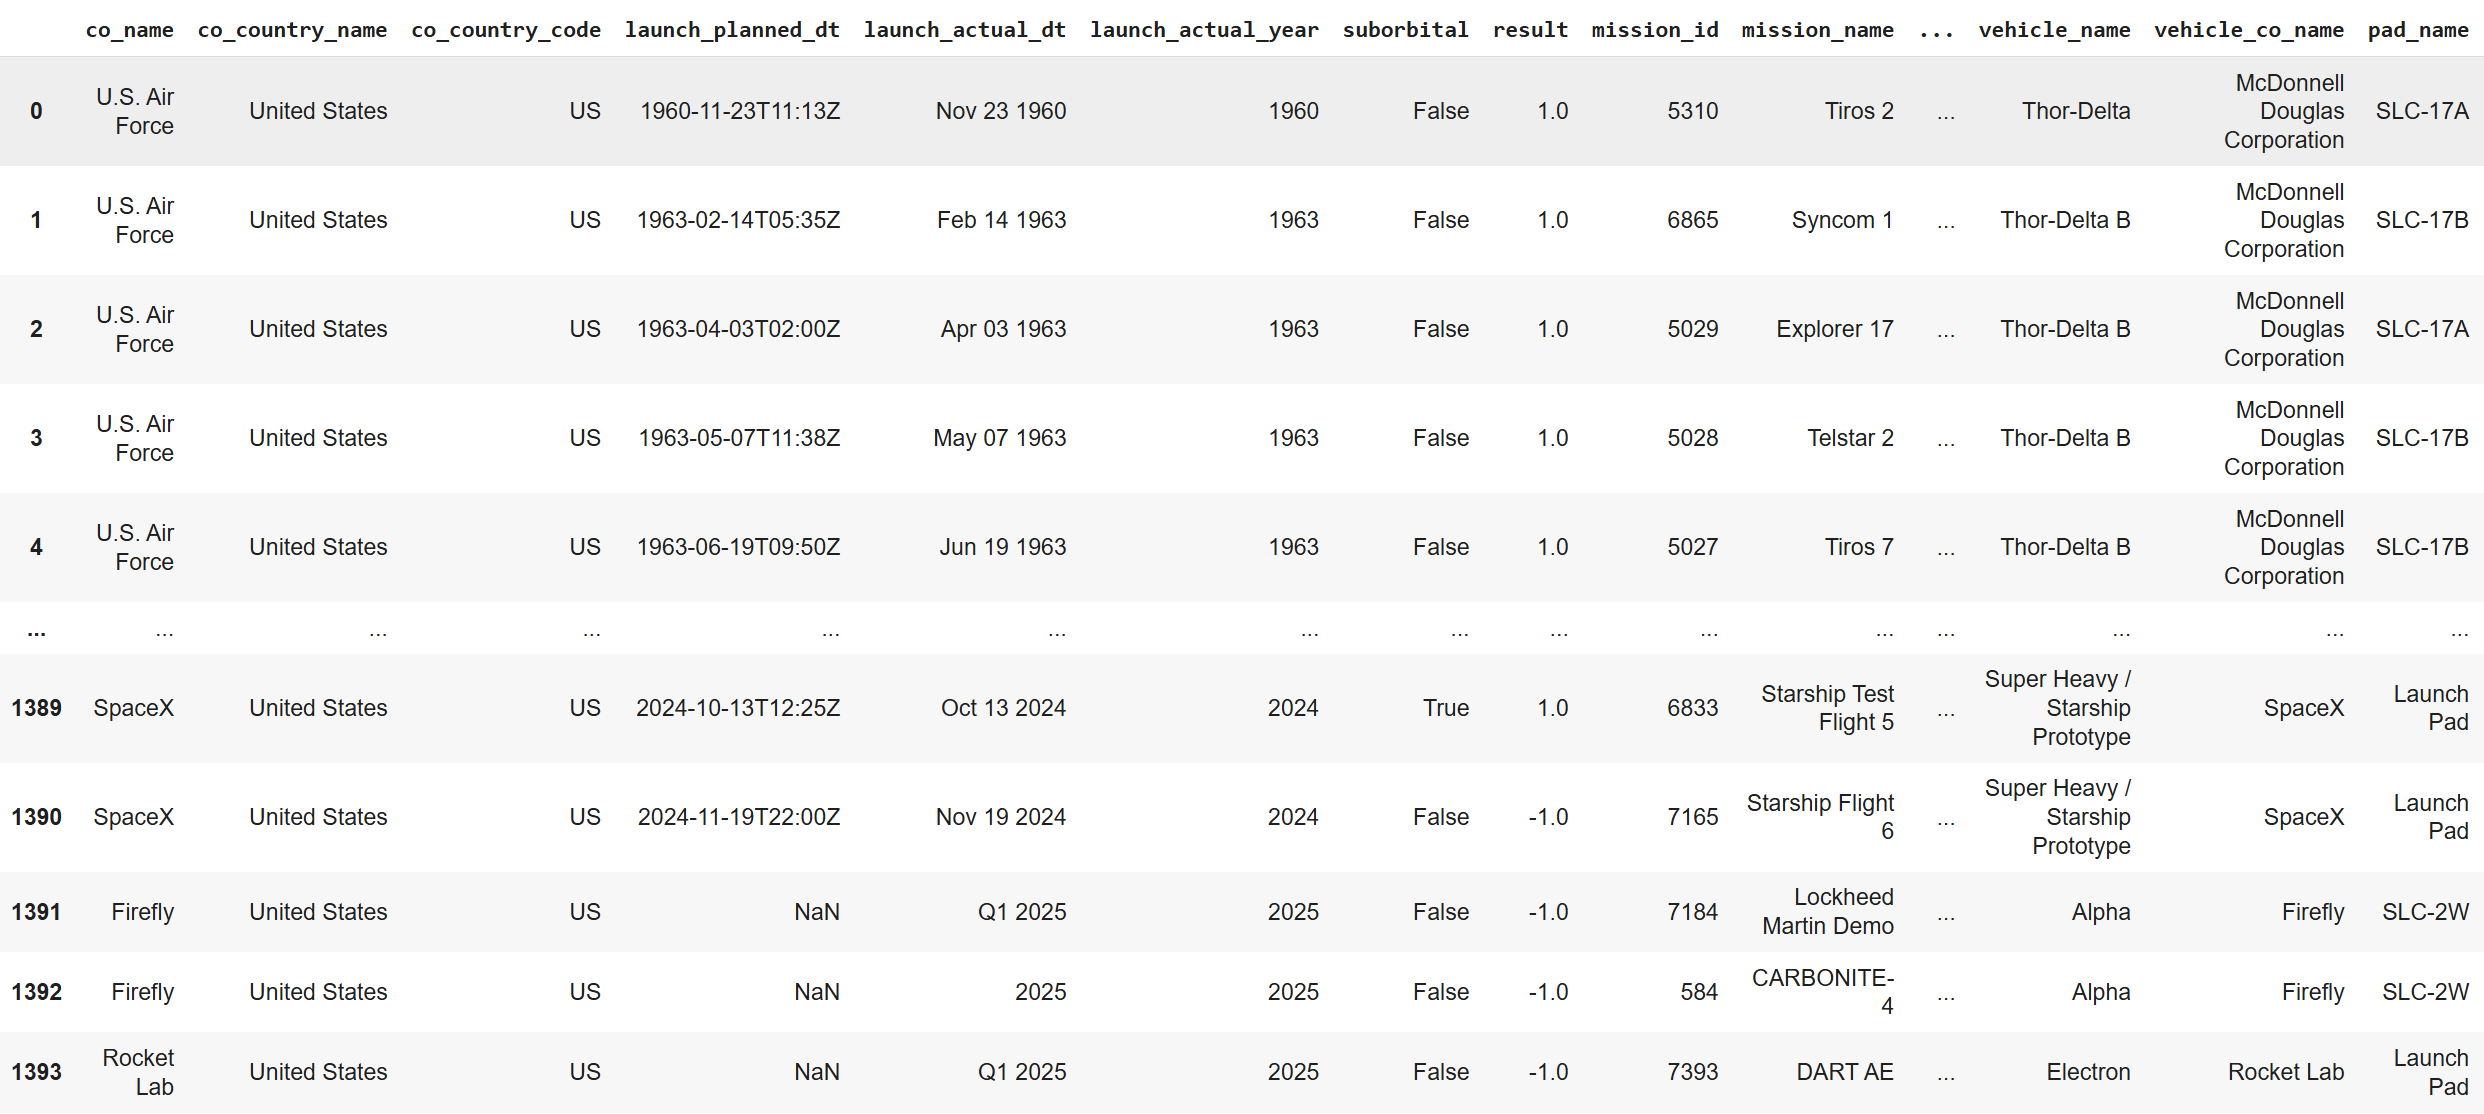Click actual date Feb 14 1963

click(x=1001, y=220)
